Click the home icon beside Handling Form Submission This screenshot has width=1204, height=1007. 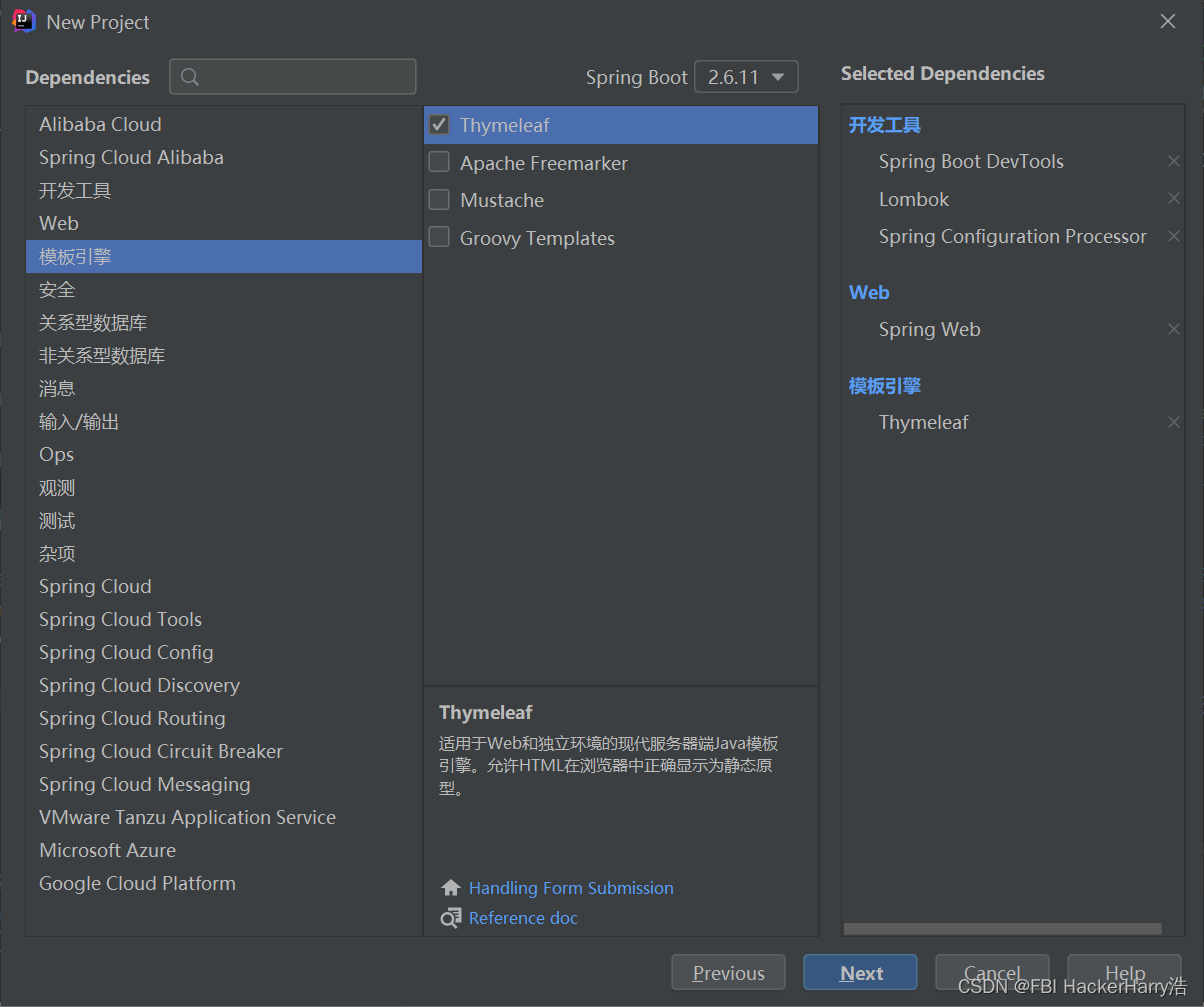click(451, 888)
